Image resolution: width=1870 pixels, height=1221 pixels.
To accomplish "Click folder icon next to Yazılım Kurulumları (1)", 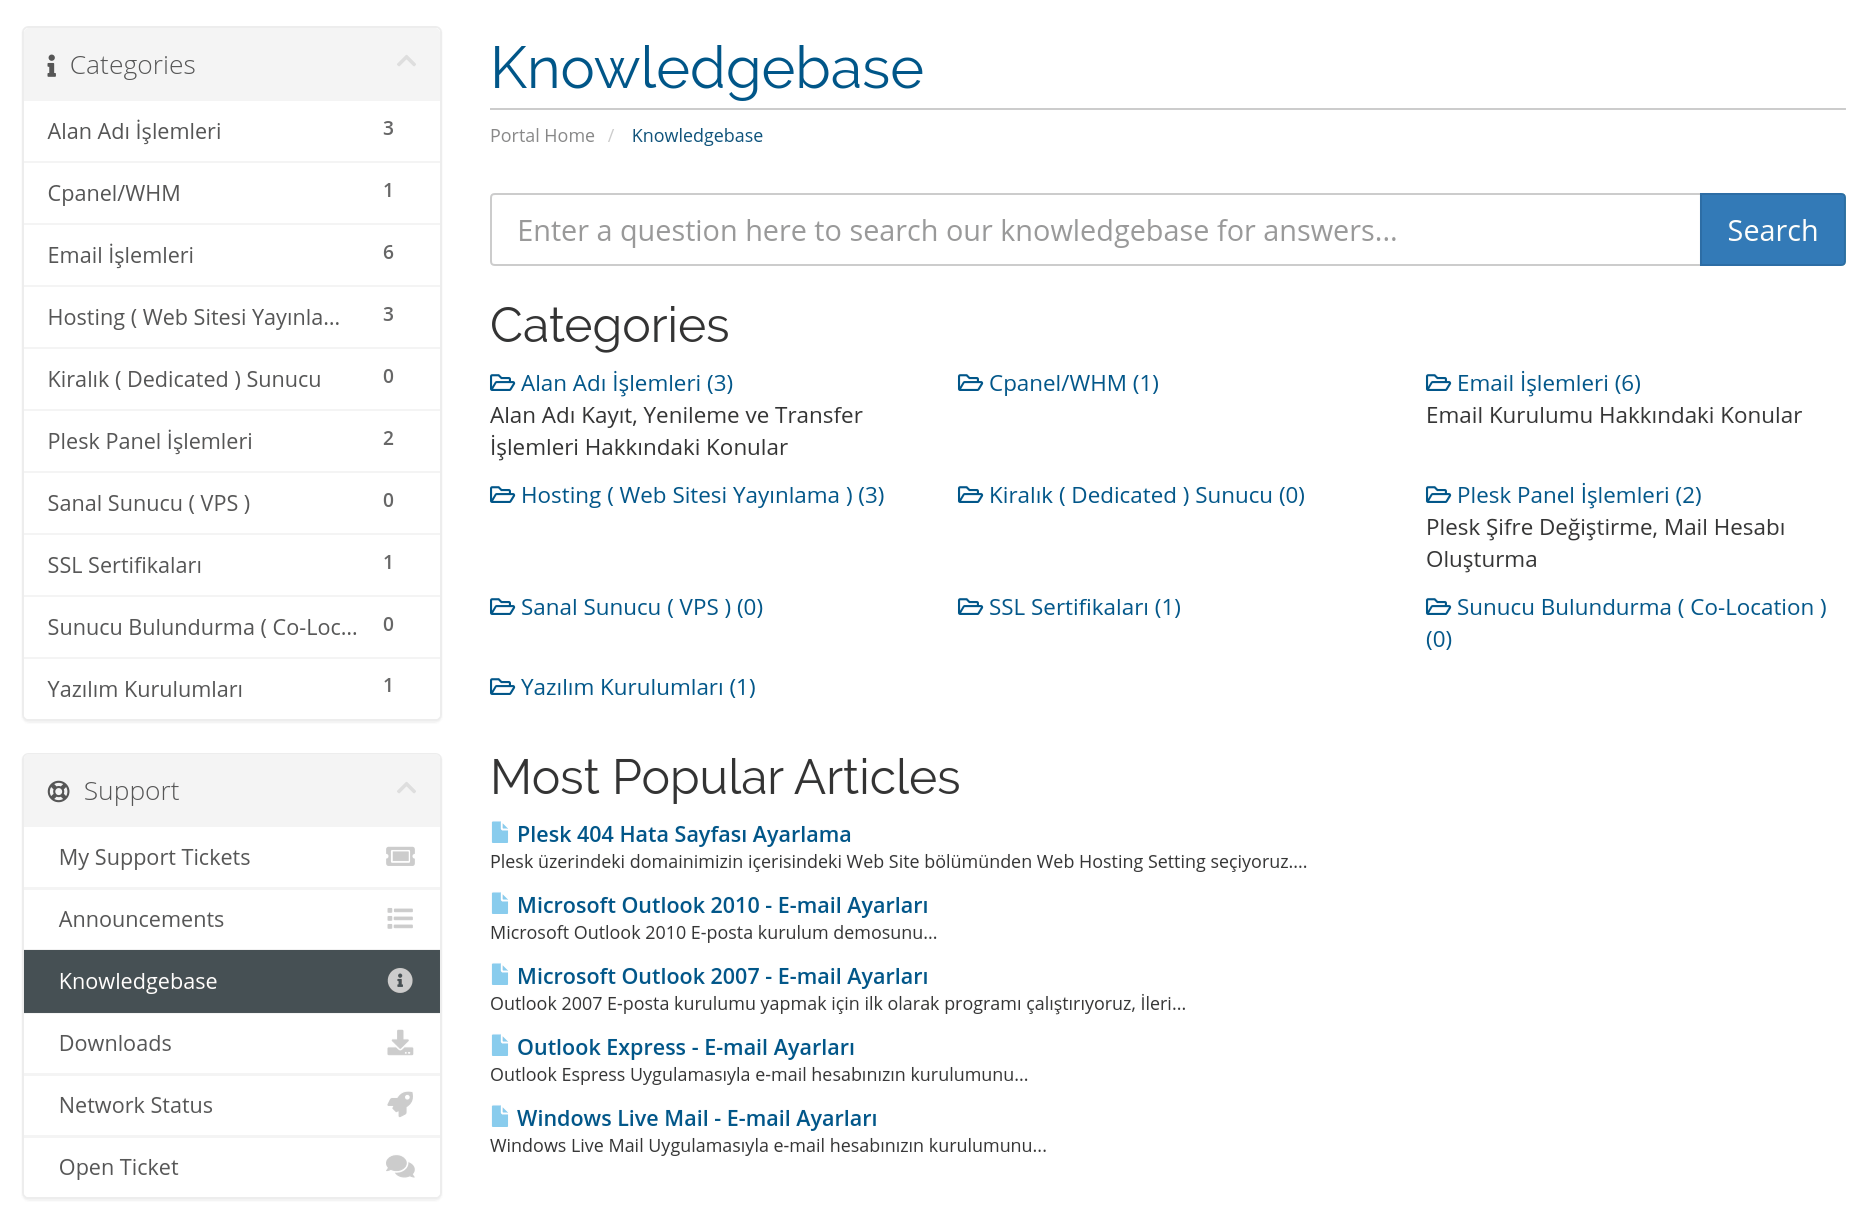I will [x=502, y=687].
